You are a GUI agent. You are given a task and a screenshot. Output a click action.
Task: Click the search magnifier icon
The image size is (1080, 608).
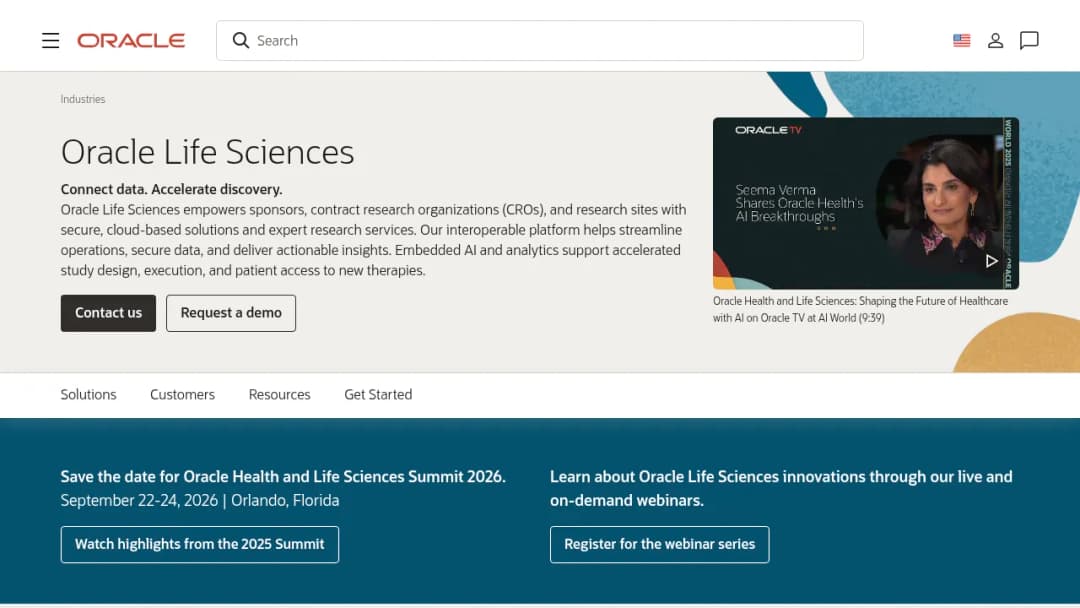[240, 41]
